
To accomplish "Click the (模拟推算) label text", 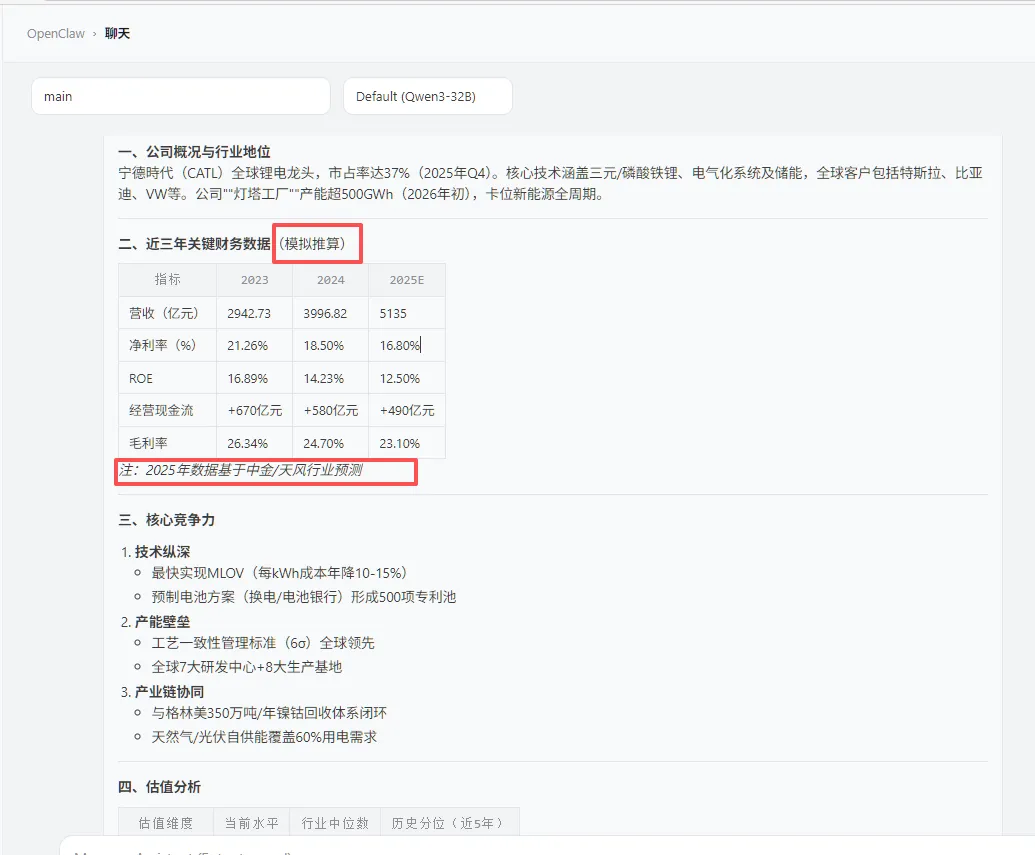I will [x=312, y=244].
